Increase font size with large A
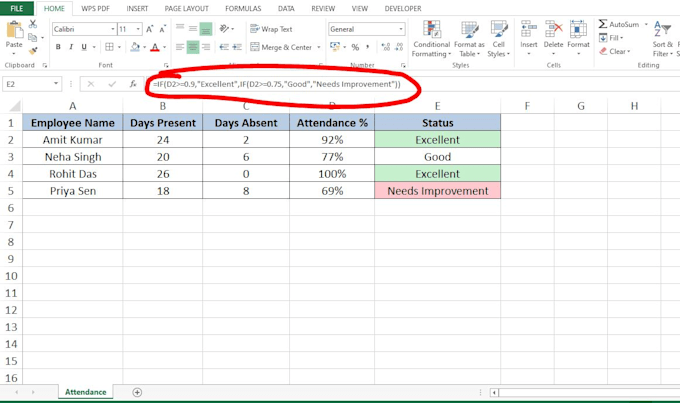680x403 pixels. tap(149, 29)
